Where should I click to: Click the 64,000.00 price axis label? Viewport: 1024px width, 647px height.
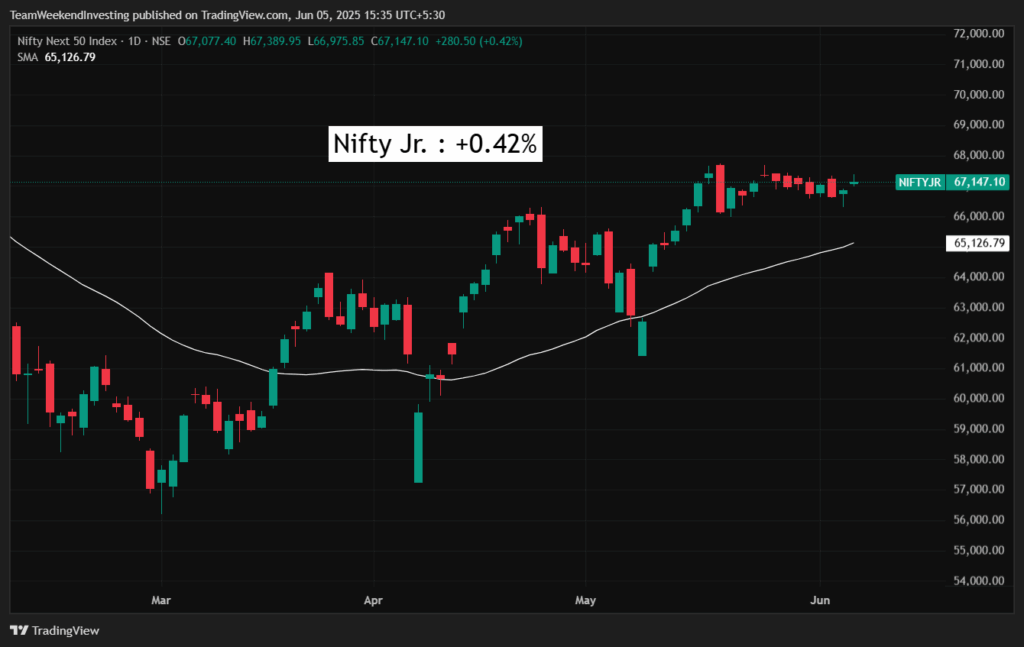pos(979,276)
